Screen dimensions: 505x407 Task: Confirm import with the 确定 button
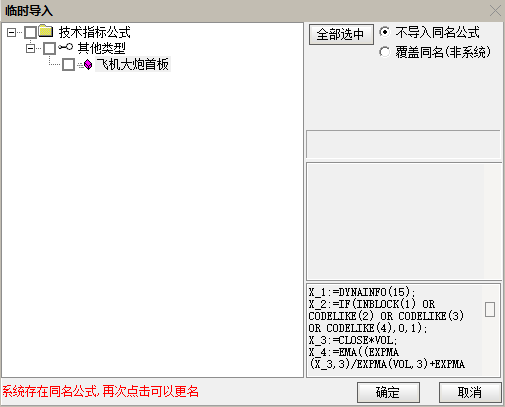[388, 392]
